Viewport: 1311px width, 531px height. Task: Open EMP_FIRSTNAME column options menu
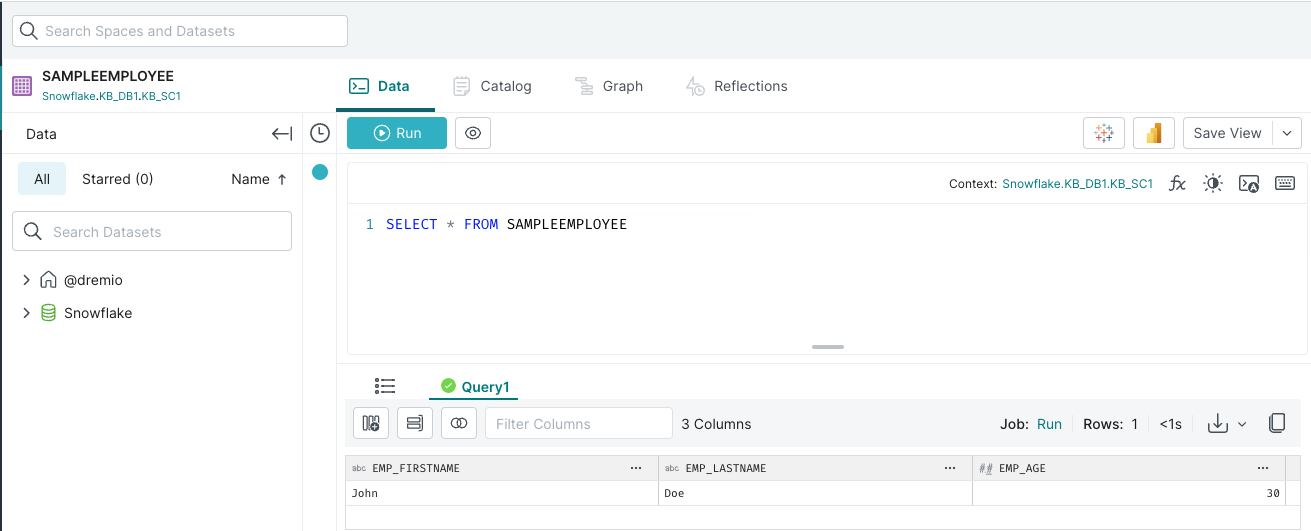click(637, 468)
